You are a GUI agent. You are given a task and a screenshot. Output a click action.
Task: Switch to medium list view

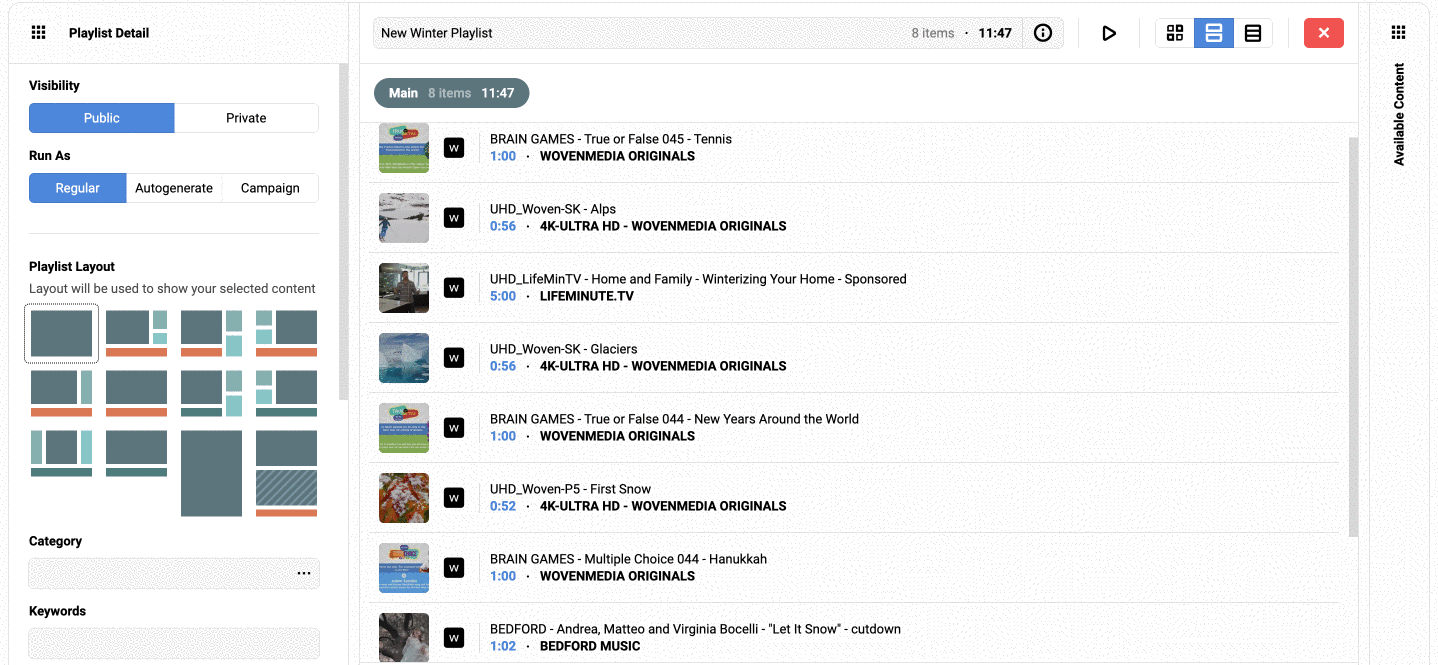1214,33
